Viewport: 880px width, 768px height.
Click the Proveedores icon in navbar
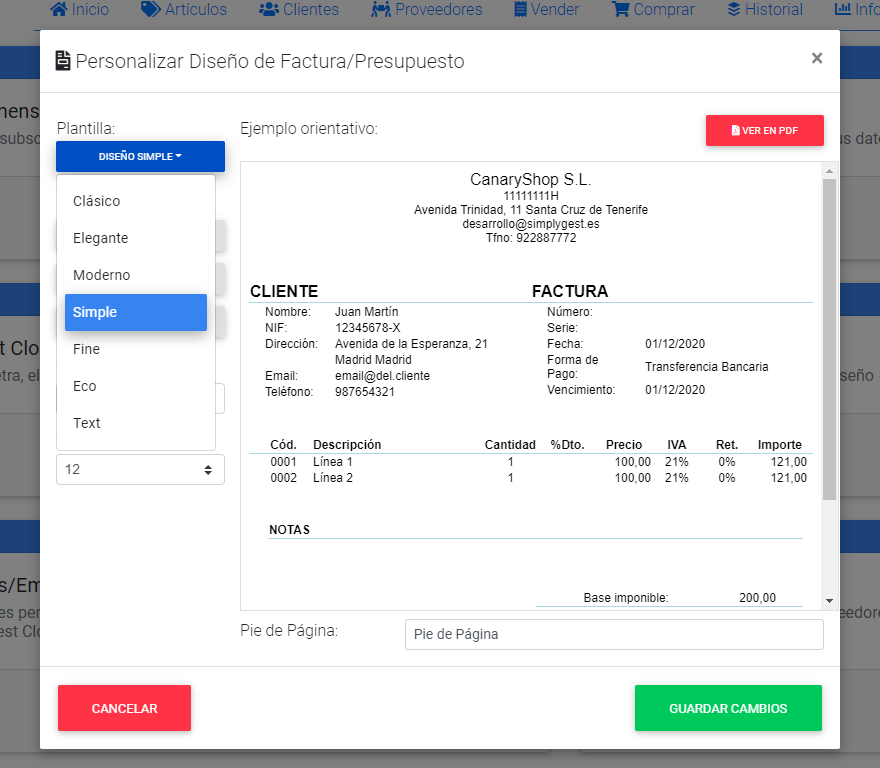pos(380,10)
